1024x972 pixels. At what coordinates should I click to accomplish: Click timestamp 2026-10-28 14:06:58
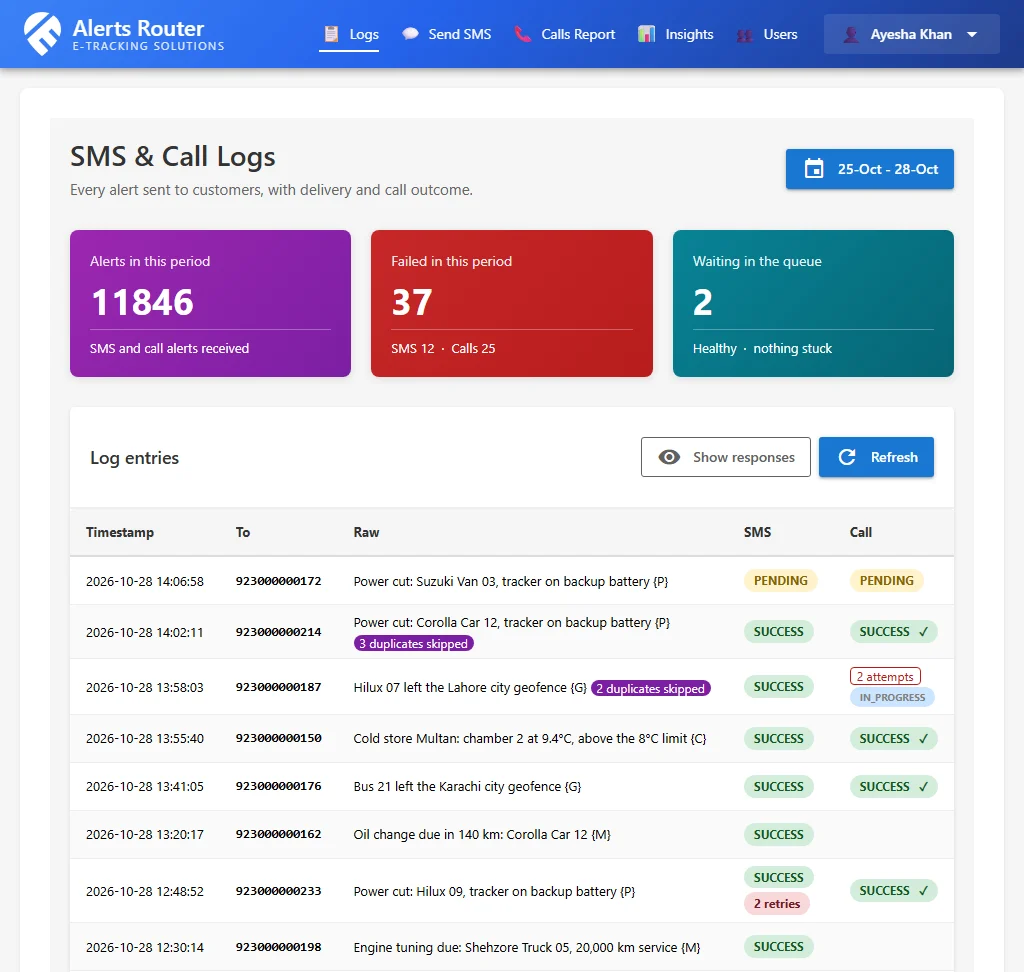click(x=145, y=581)
